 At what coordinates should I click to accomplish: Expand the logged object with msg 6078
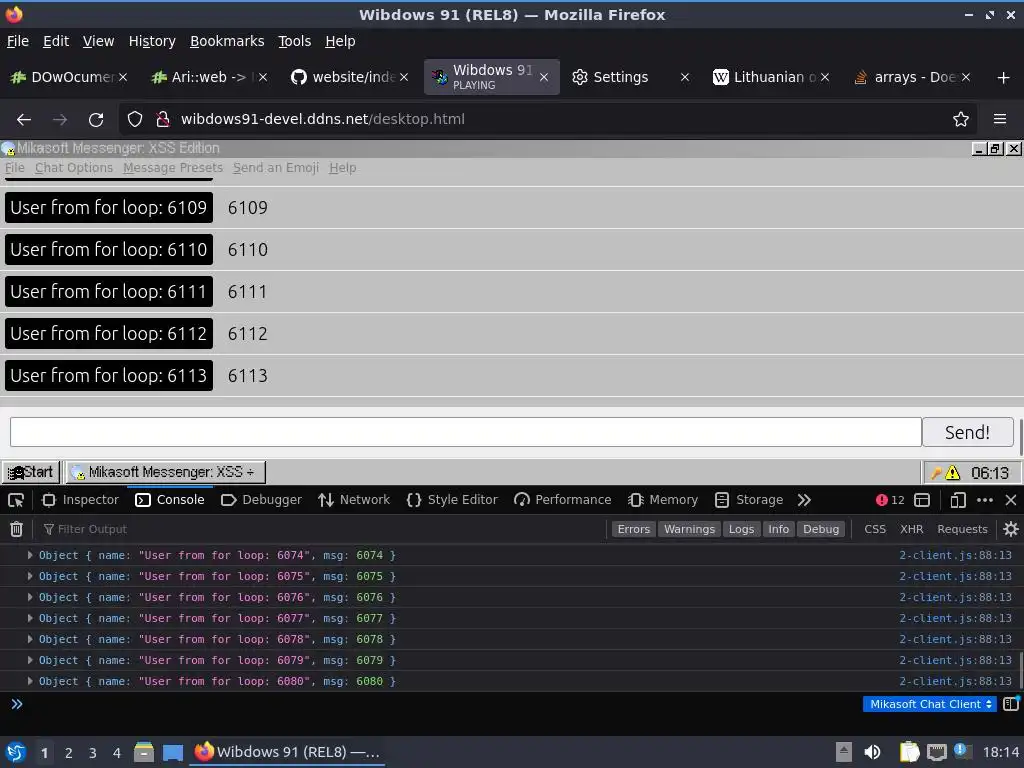coord(30,639)
